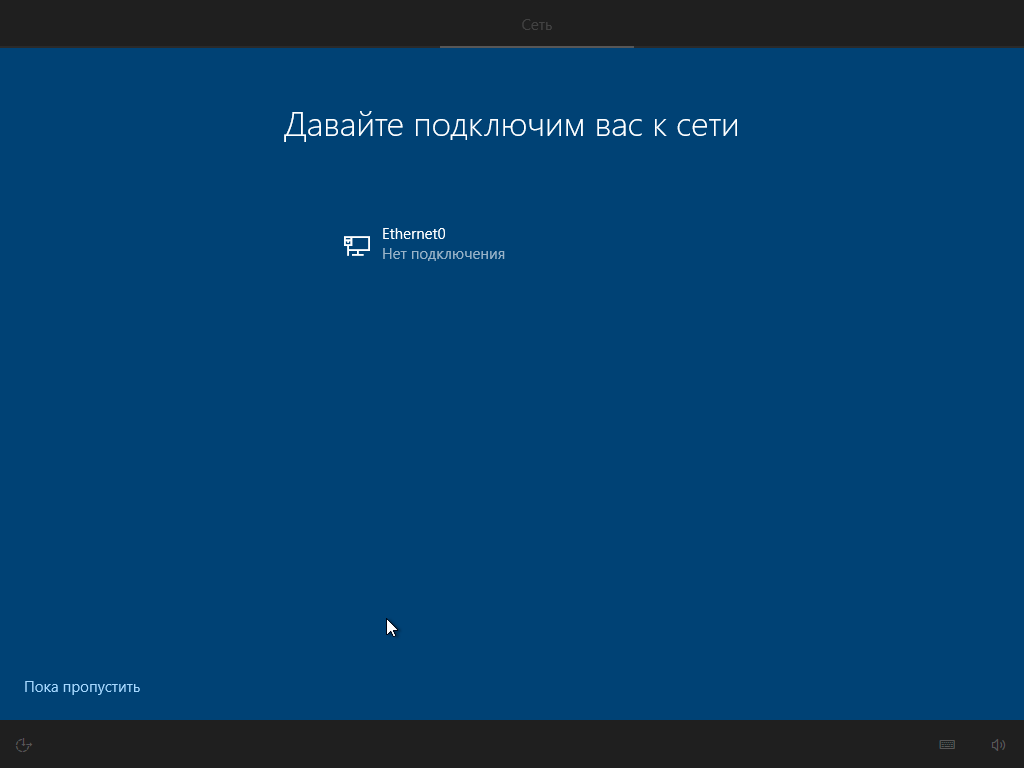This screenshot has width=1024, height=768.
Task: Switch to the "Сеть" tab
Action: point(537,24)
